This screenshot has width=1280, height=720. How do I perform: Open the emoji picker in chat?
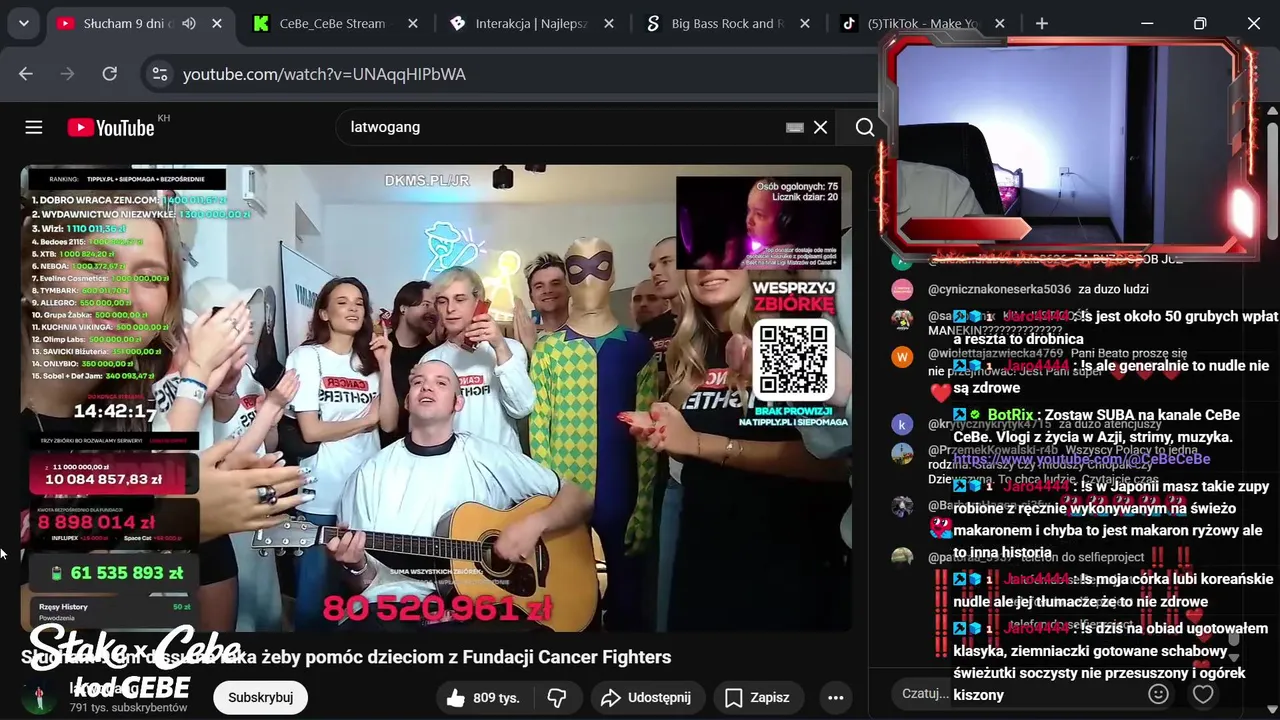1158,693
